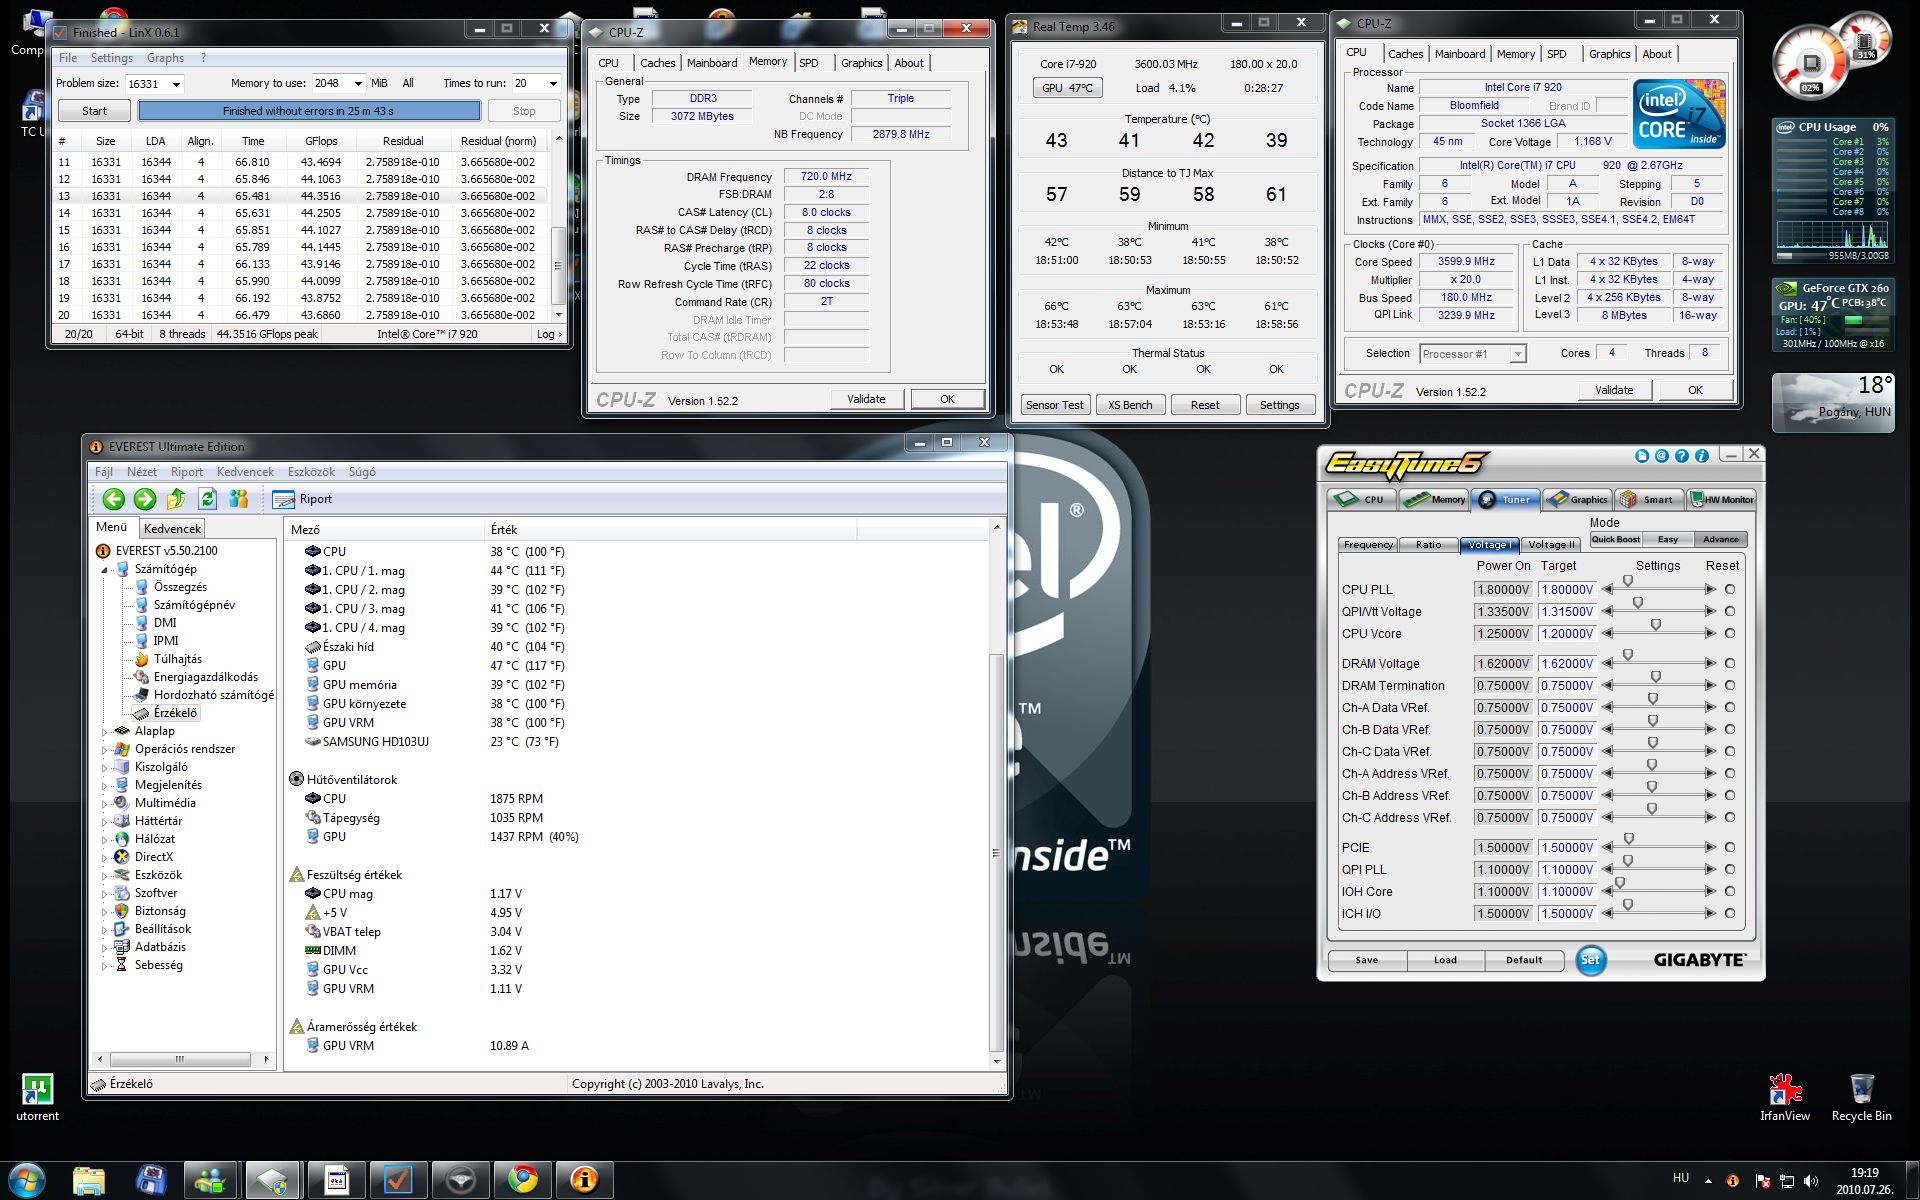Click the Set button in EasyTune6
Viewport: 1920px width, 1200px height.
pos(1590,960)
